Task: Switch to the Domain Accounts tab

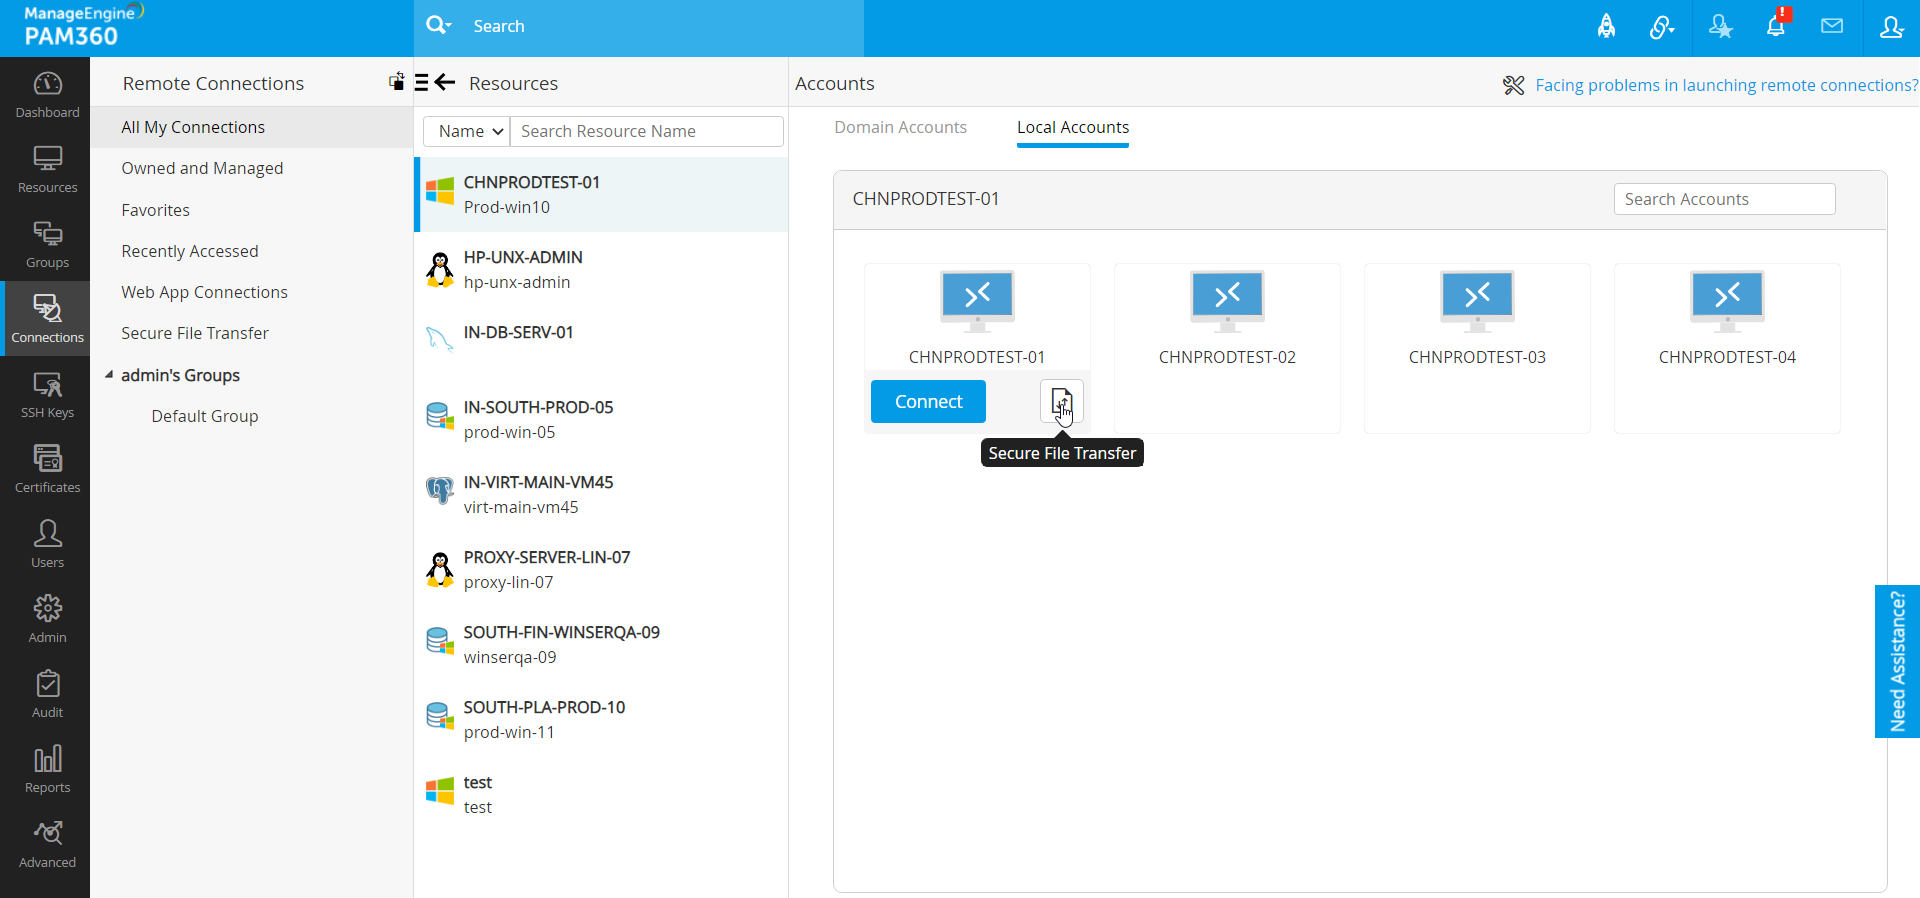Action: point(900,127)
